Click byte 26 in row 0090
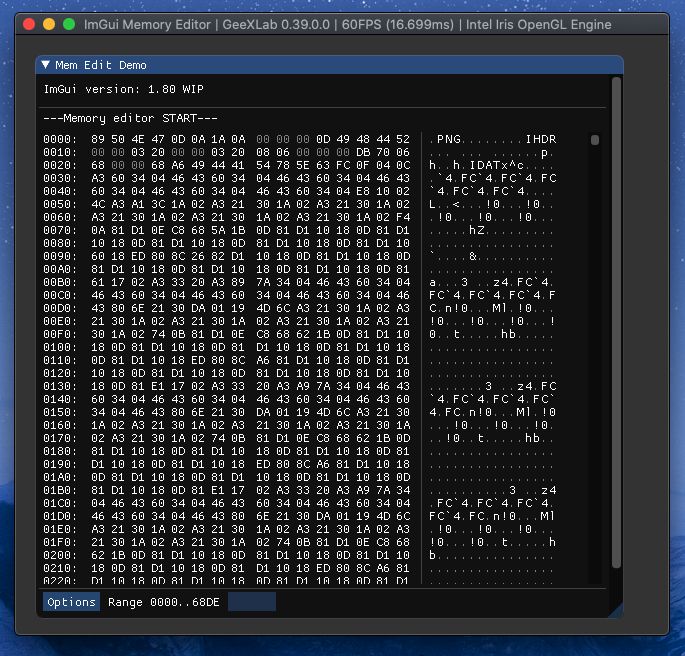This screenshot has width=685, height=656. point(198,256)
